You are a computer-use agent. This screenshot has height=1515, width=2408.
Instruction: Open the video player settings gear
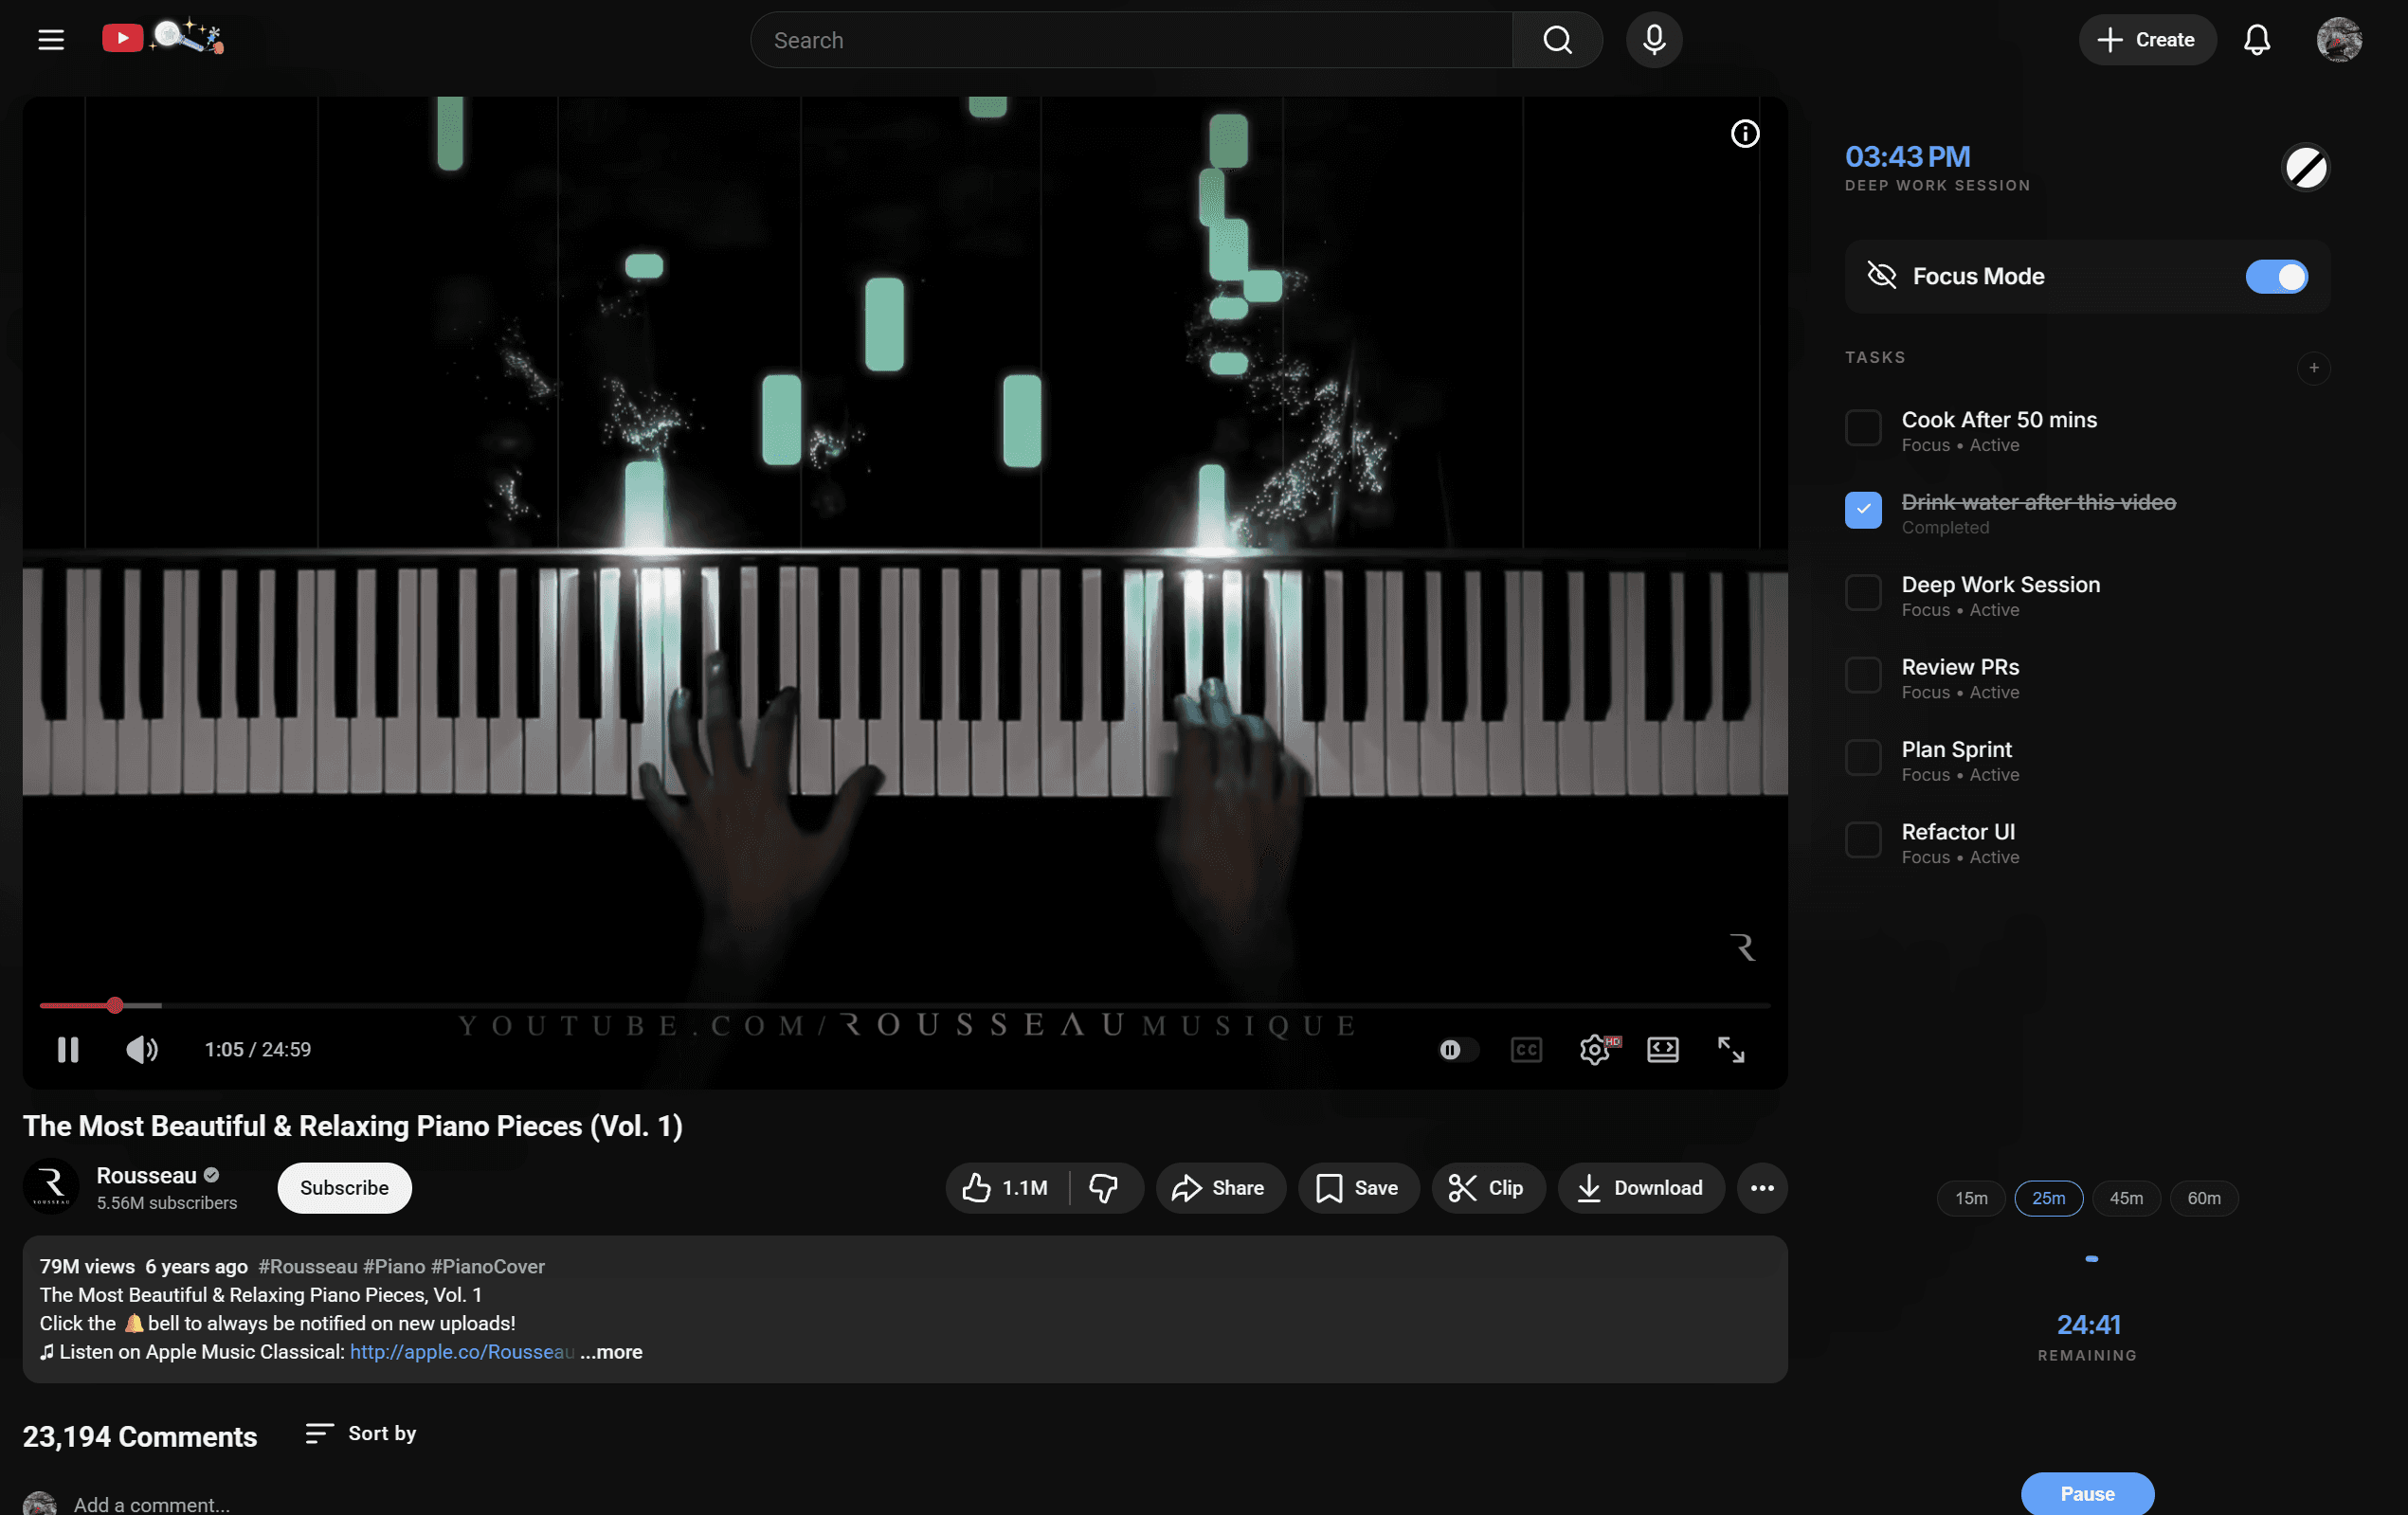1595,1049
